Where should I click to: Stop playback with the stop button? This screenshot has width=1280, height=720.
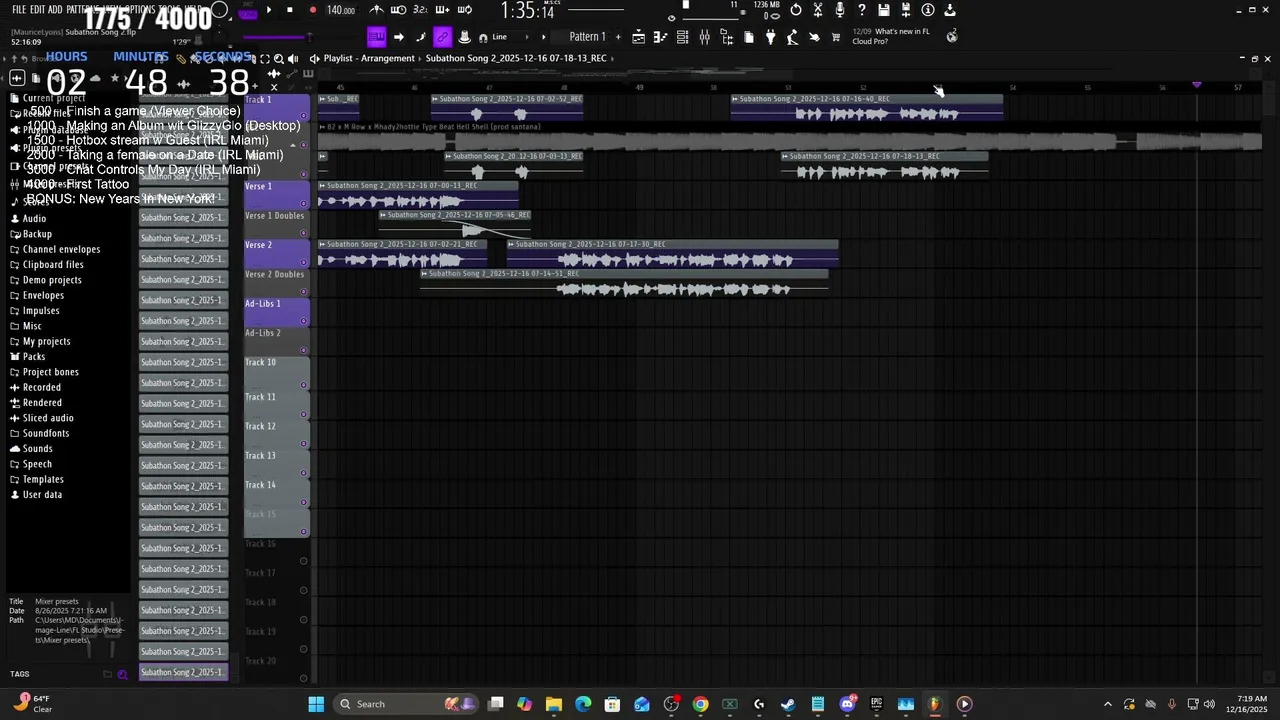click(290, 10)
